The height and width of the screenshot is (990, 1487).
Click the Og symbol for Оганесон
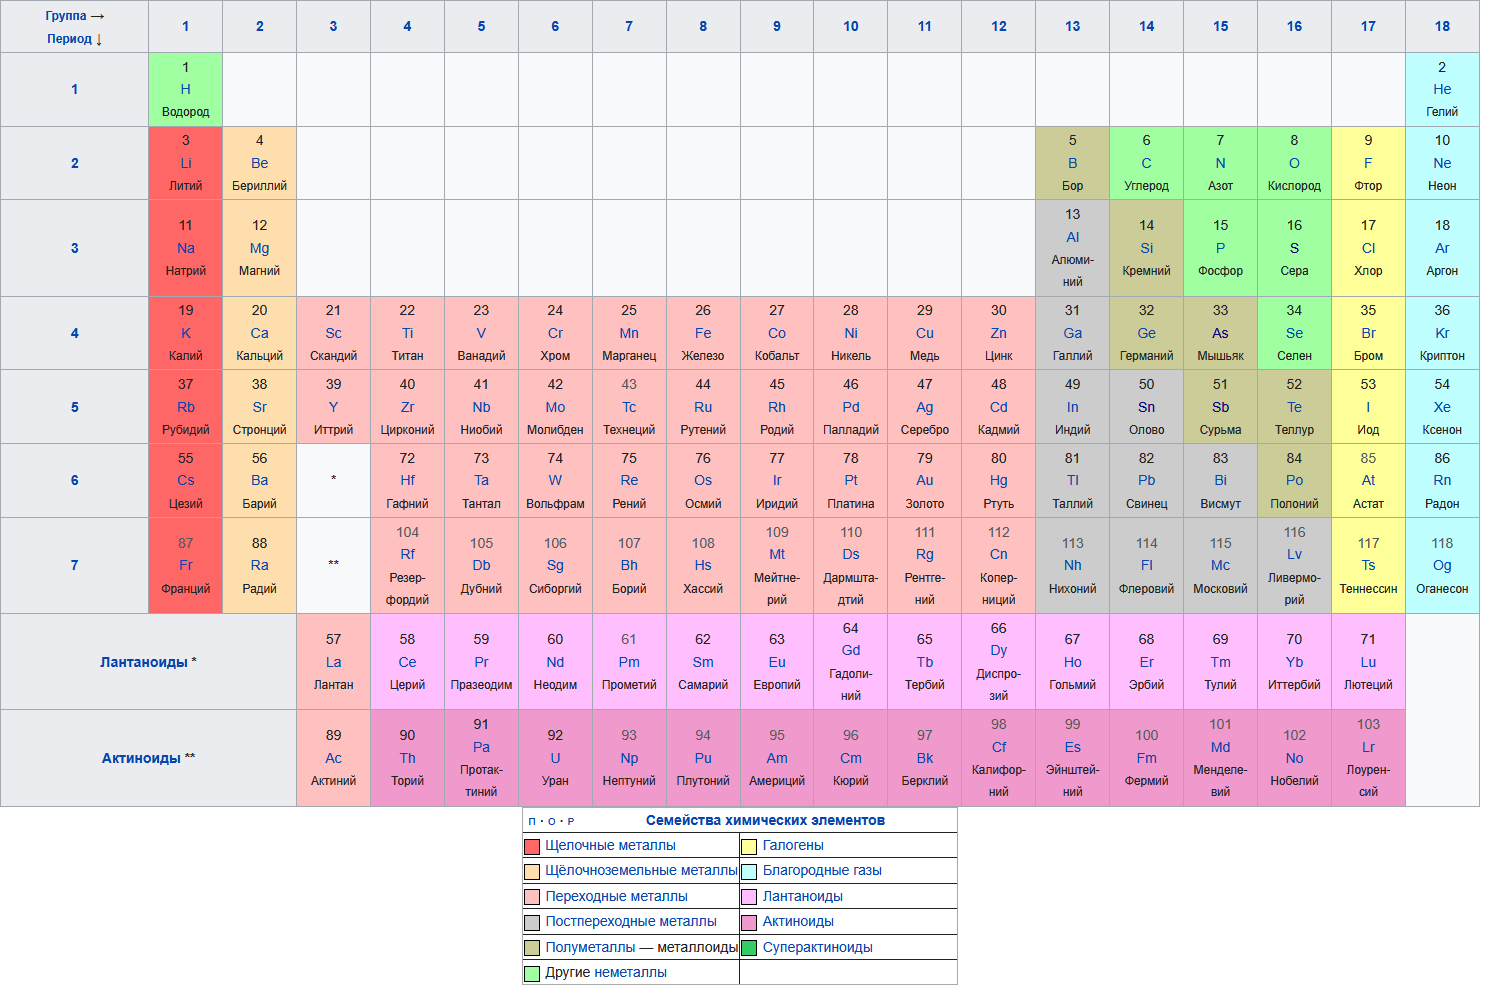click(x=1441, y=565)
